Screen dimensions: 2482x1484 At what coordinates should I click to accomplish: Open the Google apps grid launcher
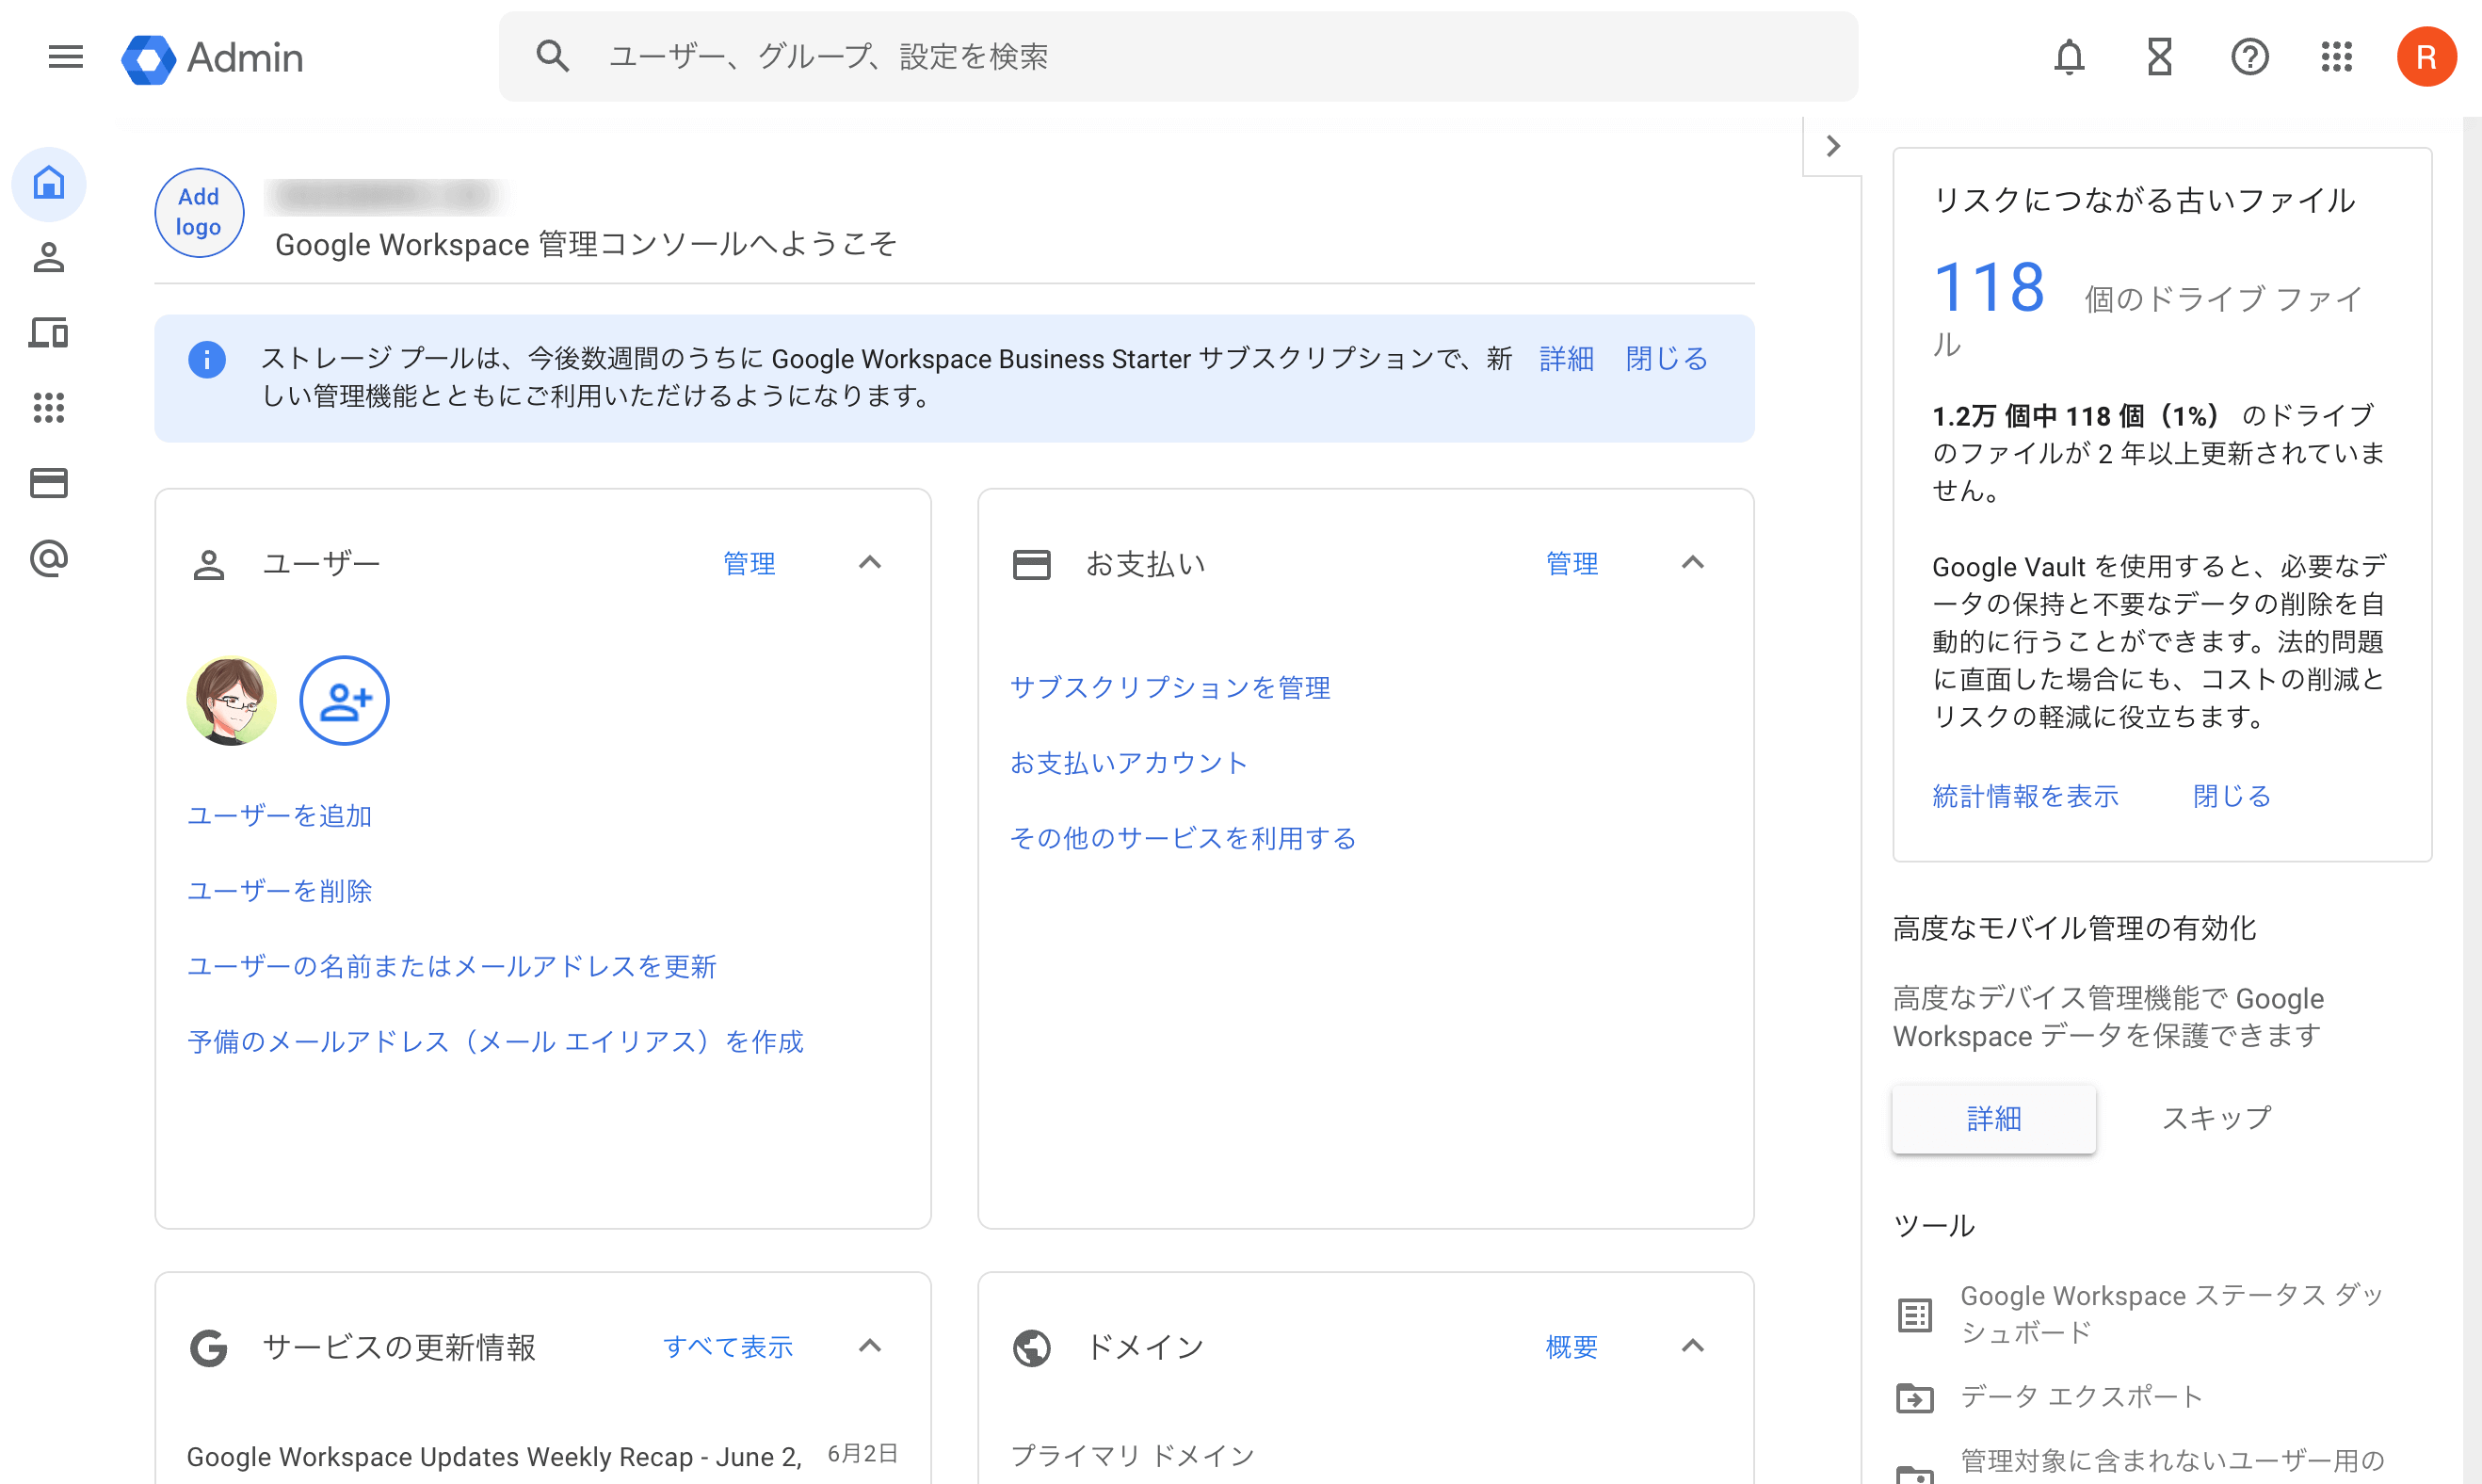pos(2336,57)
